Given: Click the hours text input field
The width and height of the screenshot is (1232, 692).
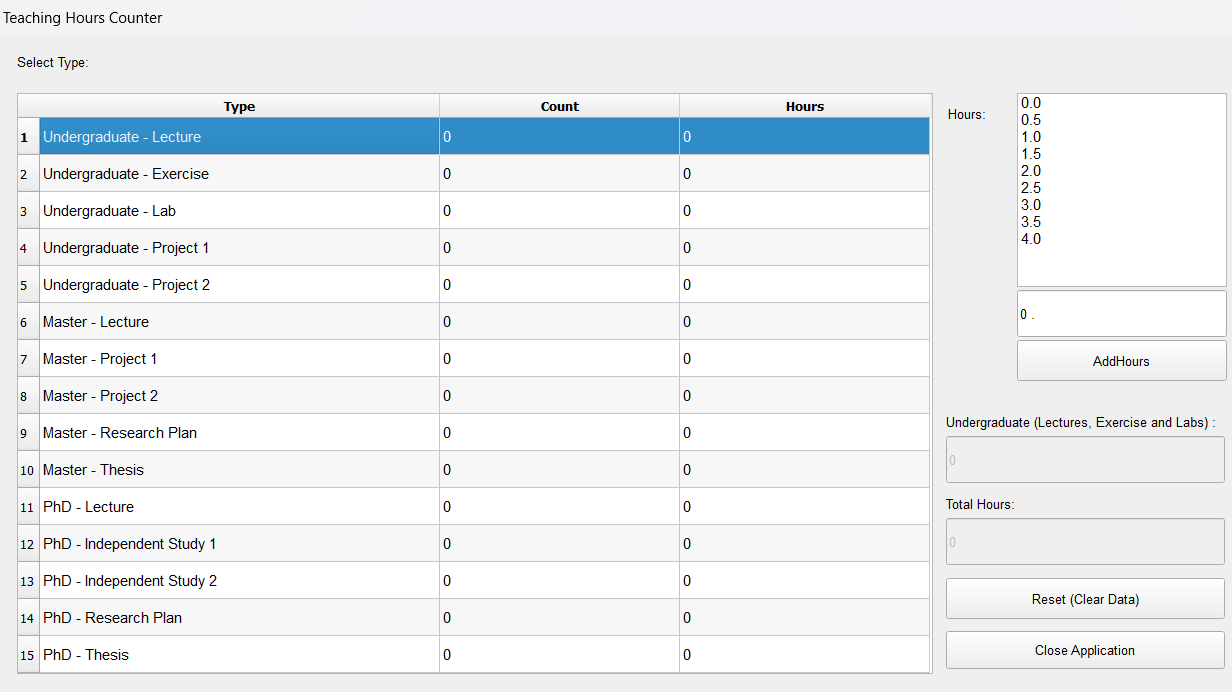Looking at the screenshot, I should coord(1121,314).
